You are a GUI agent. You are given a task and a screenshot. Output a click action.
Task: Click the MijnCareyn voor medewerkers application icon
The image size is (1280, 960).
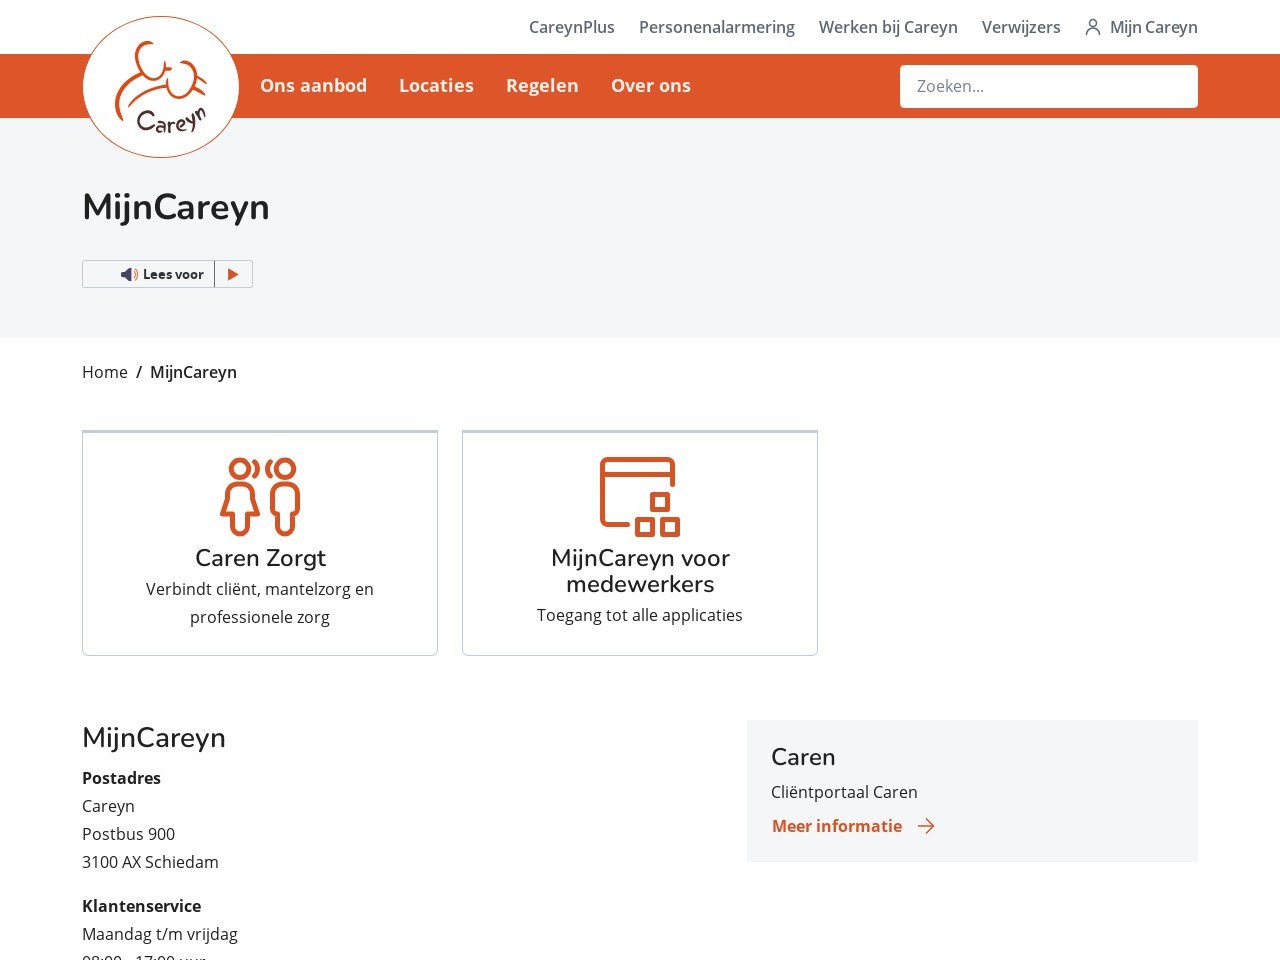coord(640,496)
